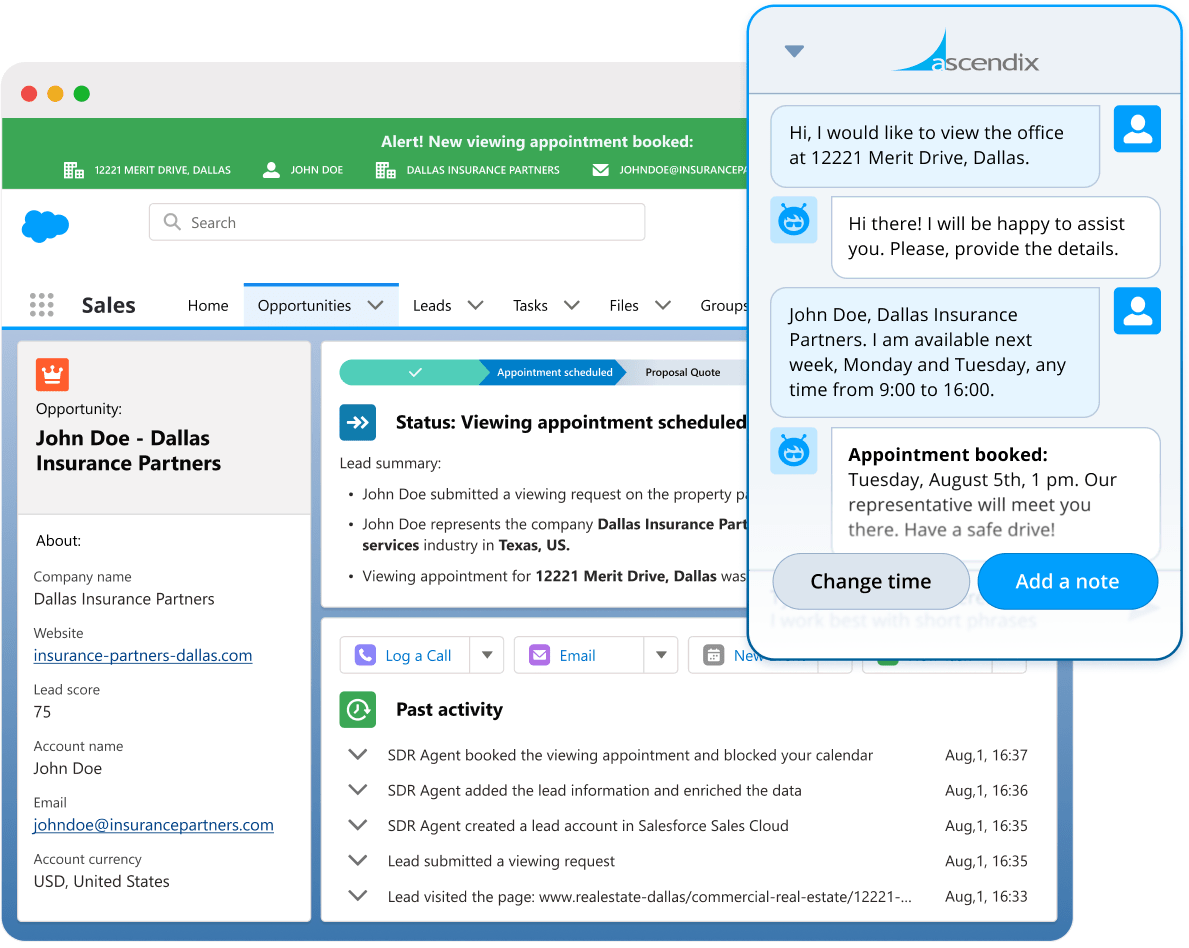Click 'Aug,1, 16:33' timestamp
This screenshot has height=948, width=1189.
coord(986,896)
